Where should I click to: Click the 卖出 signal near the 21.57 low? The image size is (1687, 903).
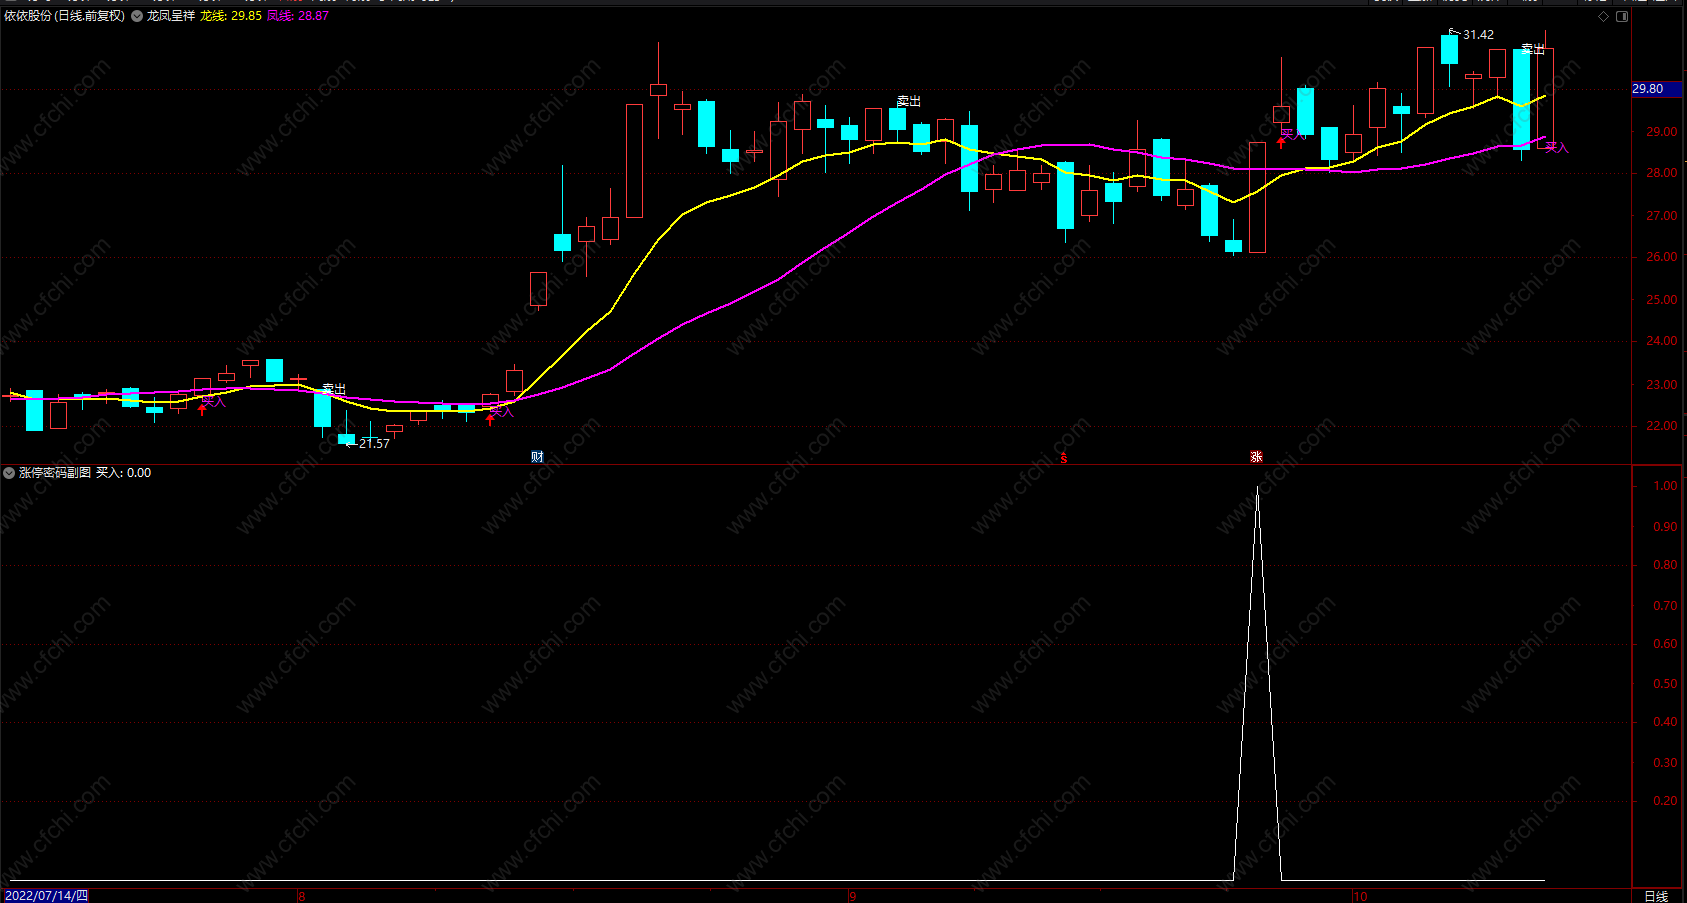pos(334,389)
